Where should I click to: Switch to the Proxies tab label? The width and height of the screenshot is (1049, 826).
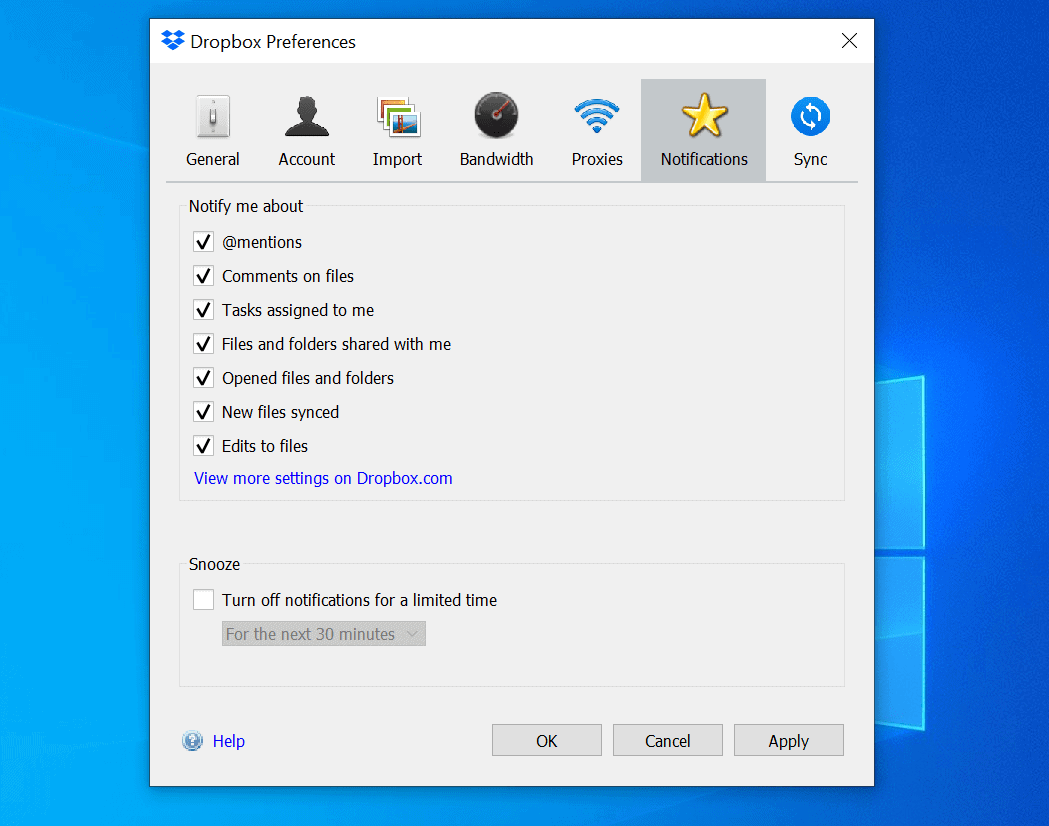click(x=597, y=159)
